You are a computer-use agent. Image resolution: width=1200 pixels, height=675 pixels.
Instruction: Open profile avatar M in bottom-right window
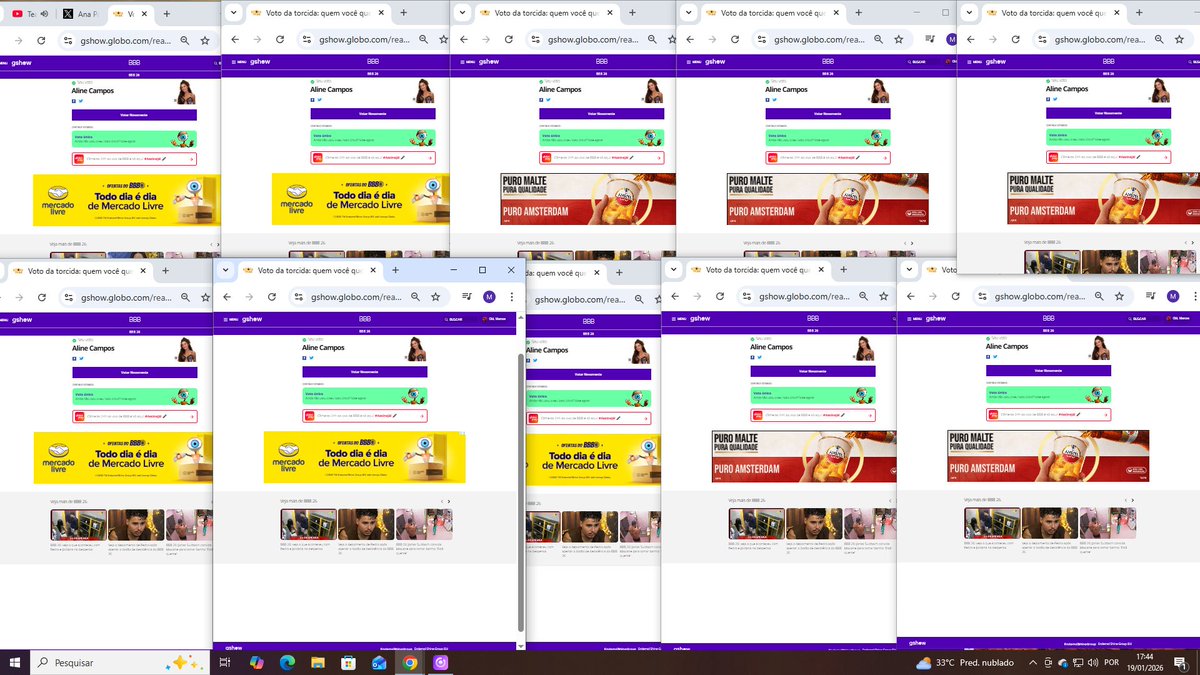[x=1175, y=296]
